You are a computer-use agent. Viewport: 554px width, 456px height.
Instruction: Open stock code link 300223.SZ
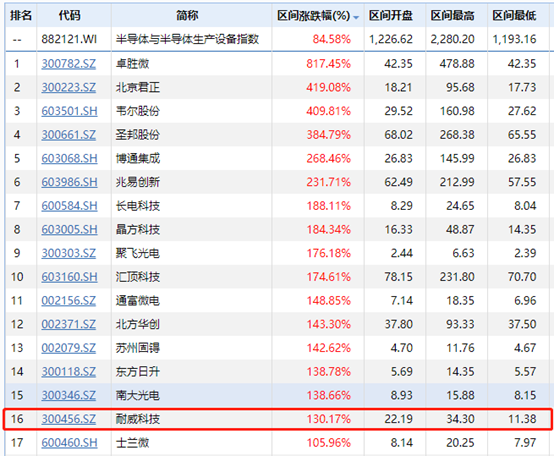69,87
